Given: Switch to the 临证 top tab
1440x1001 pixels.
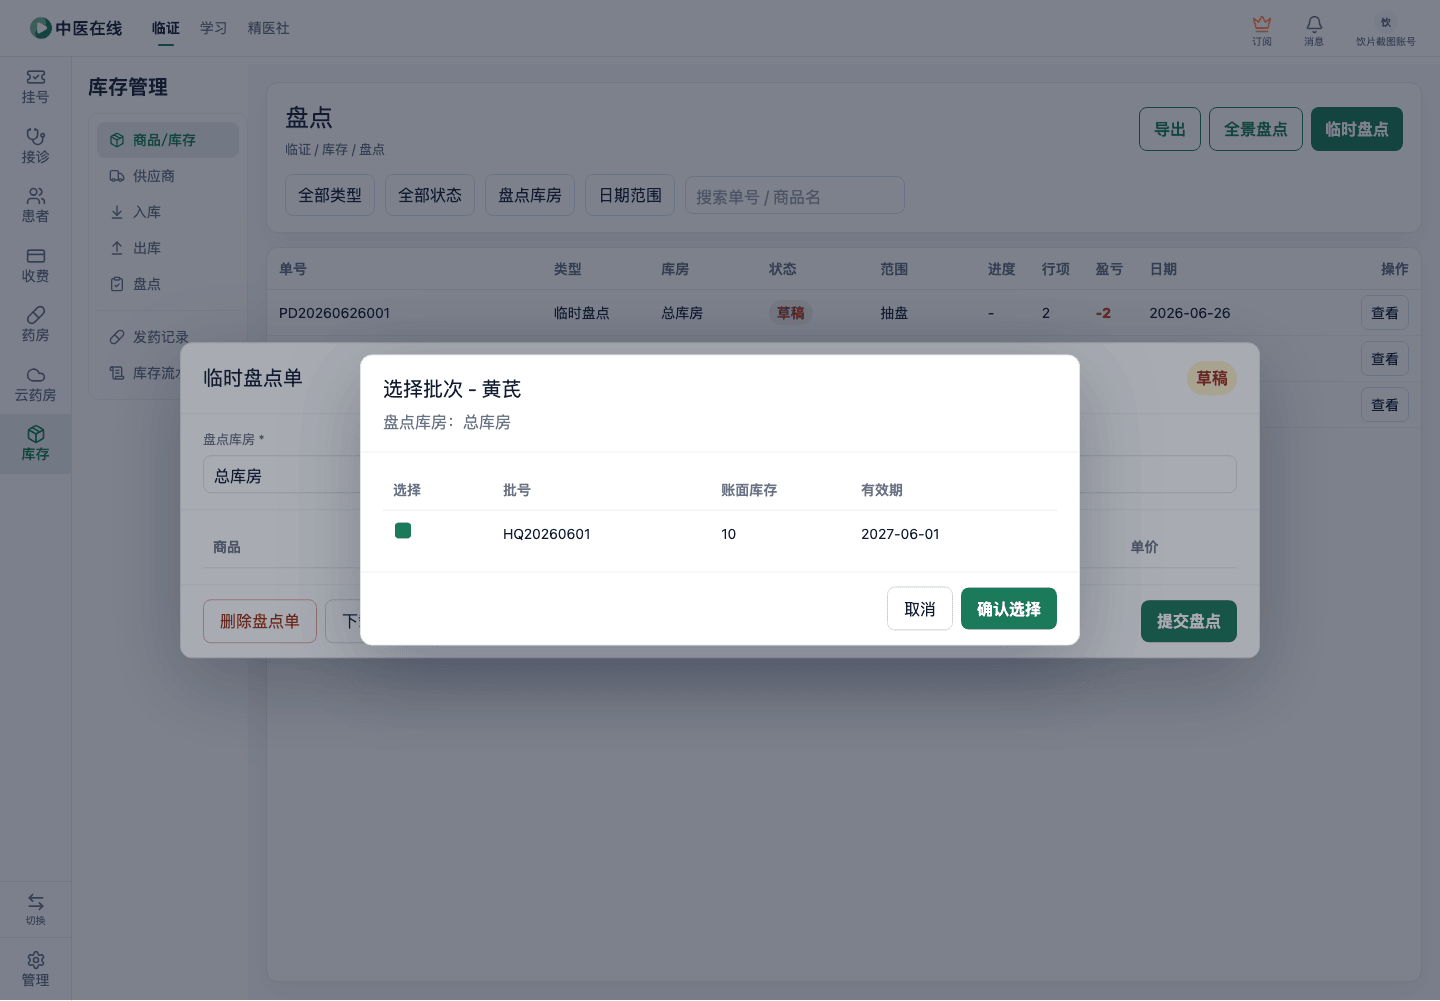Looking at the screenshot, I should (166, 28).
